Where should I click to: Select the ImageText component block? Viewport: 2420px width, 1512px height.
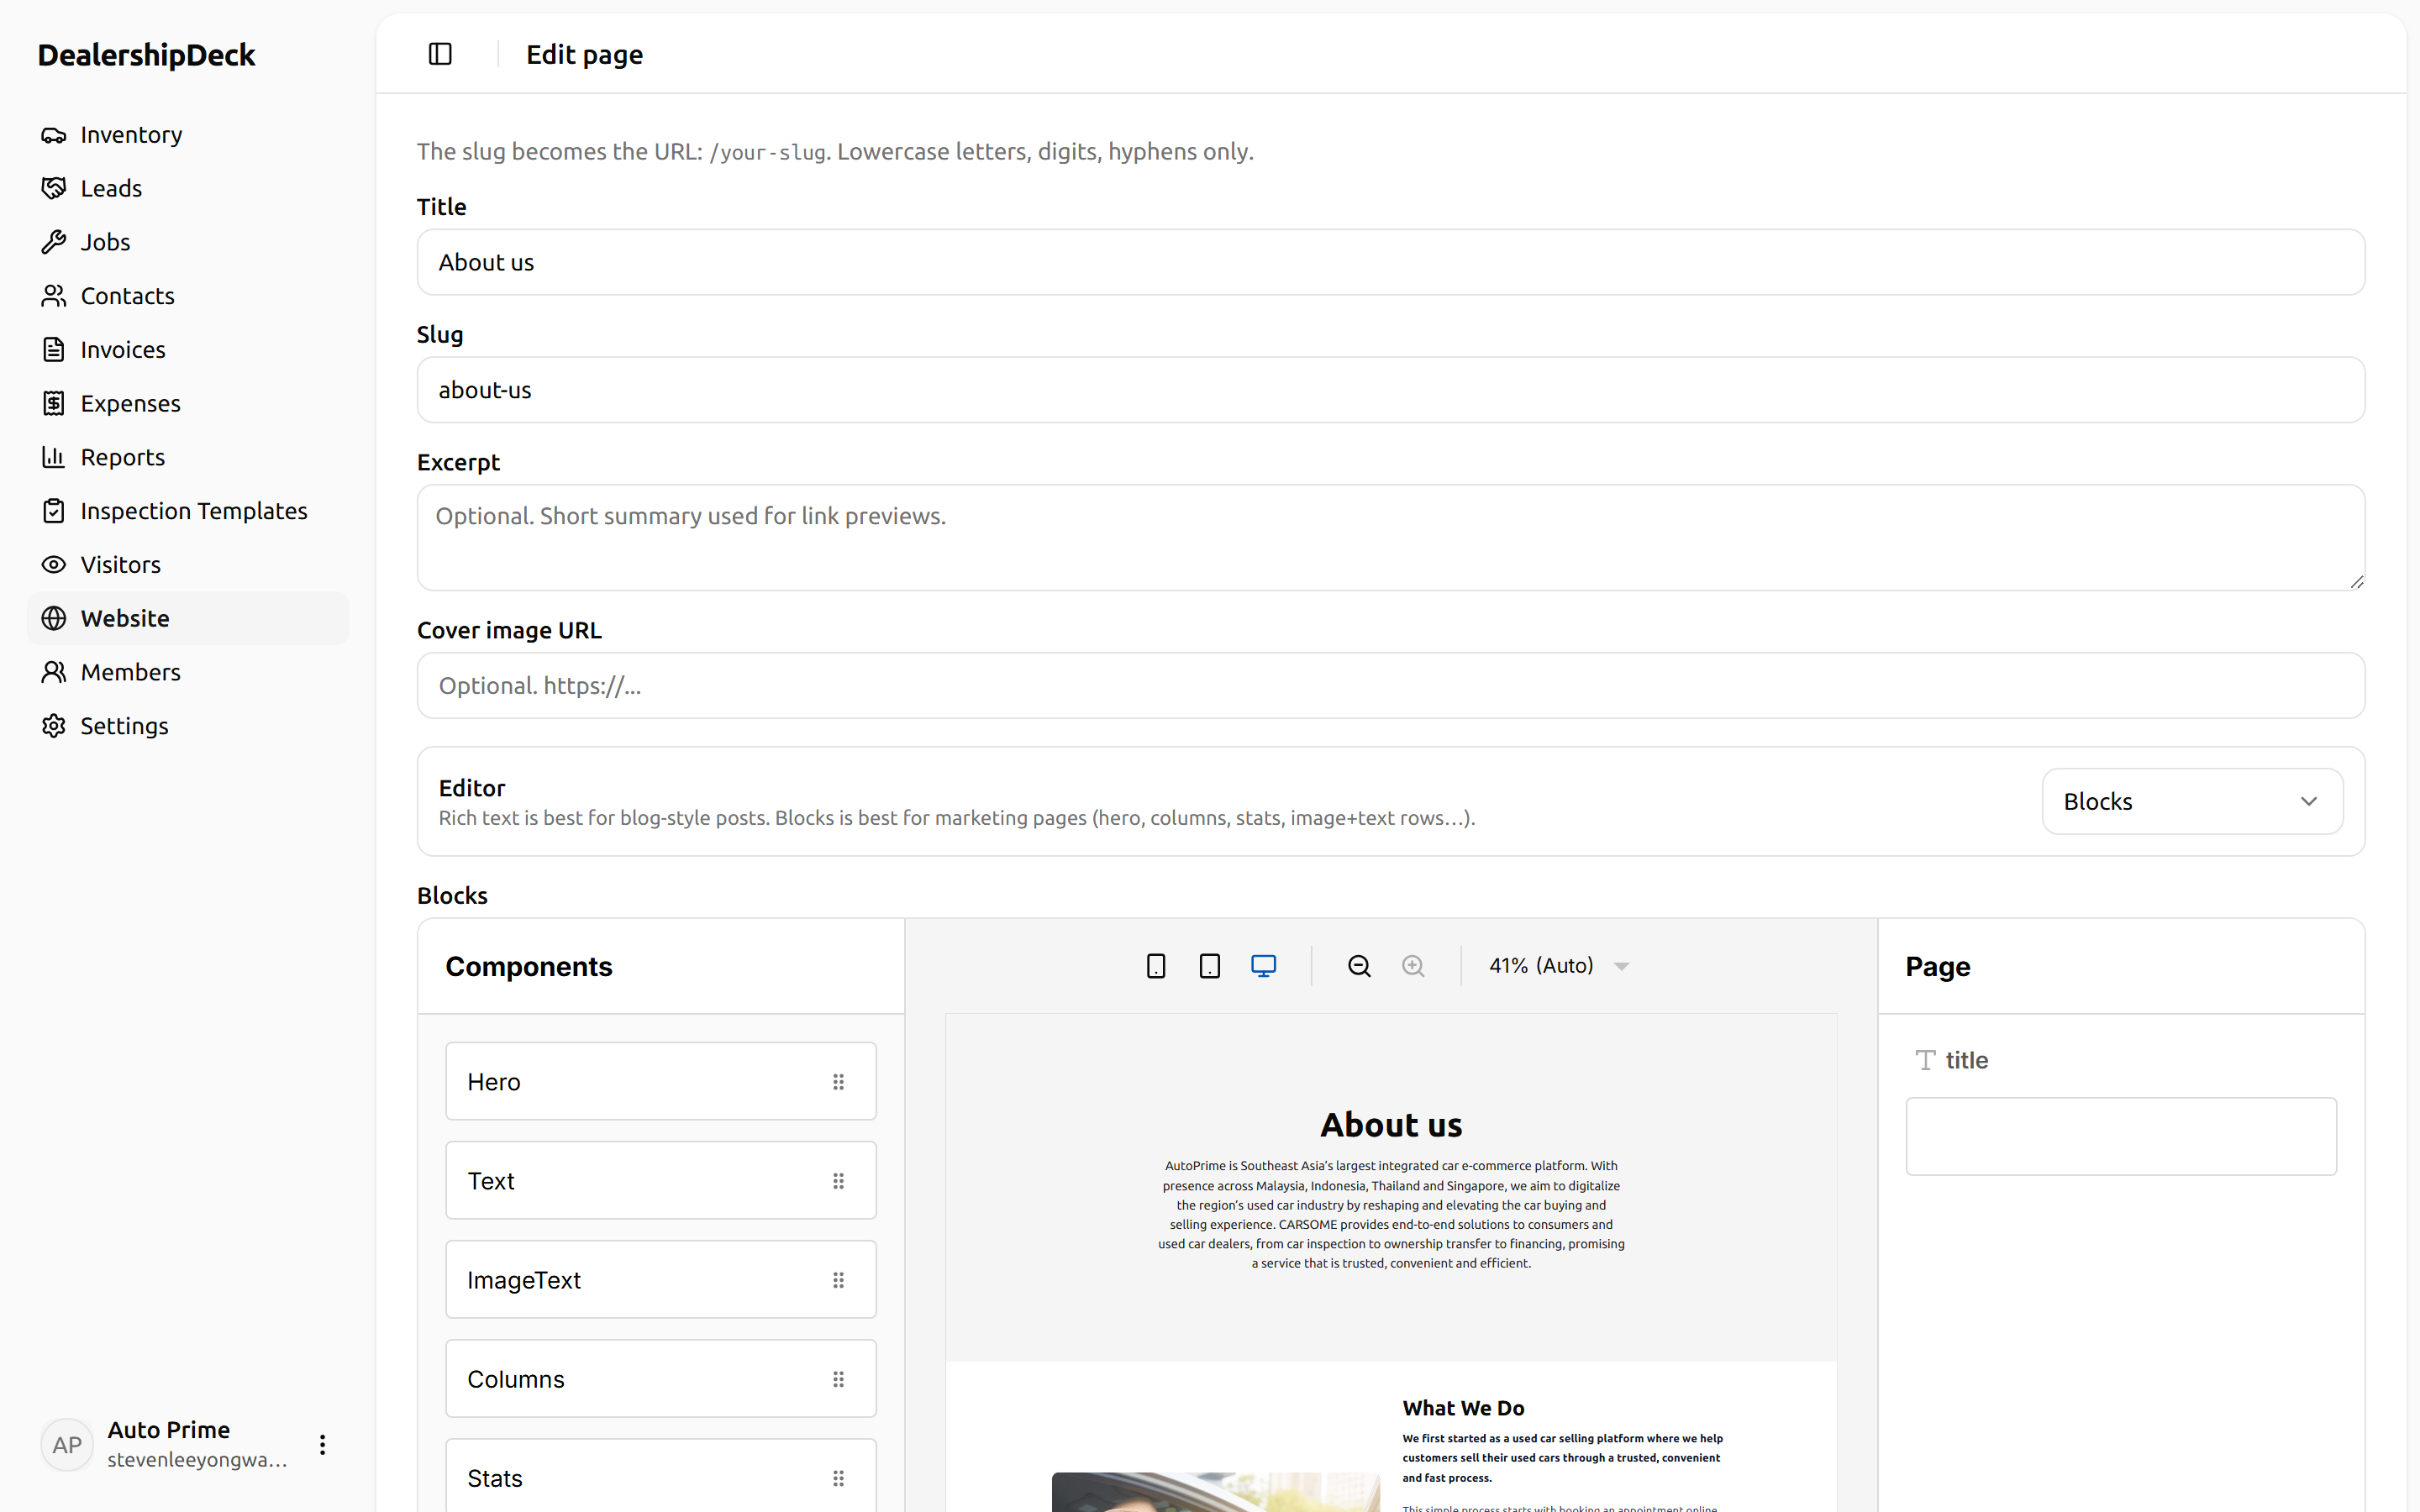[661, 1280]
